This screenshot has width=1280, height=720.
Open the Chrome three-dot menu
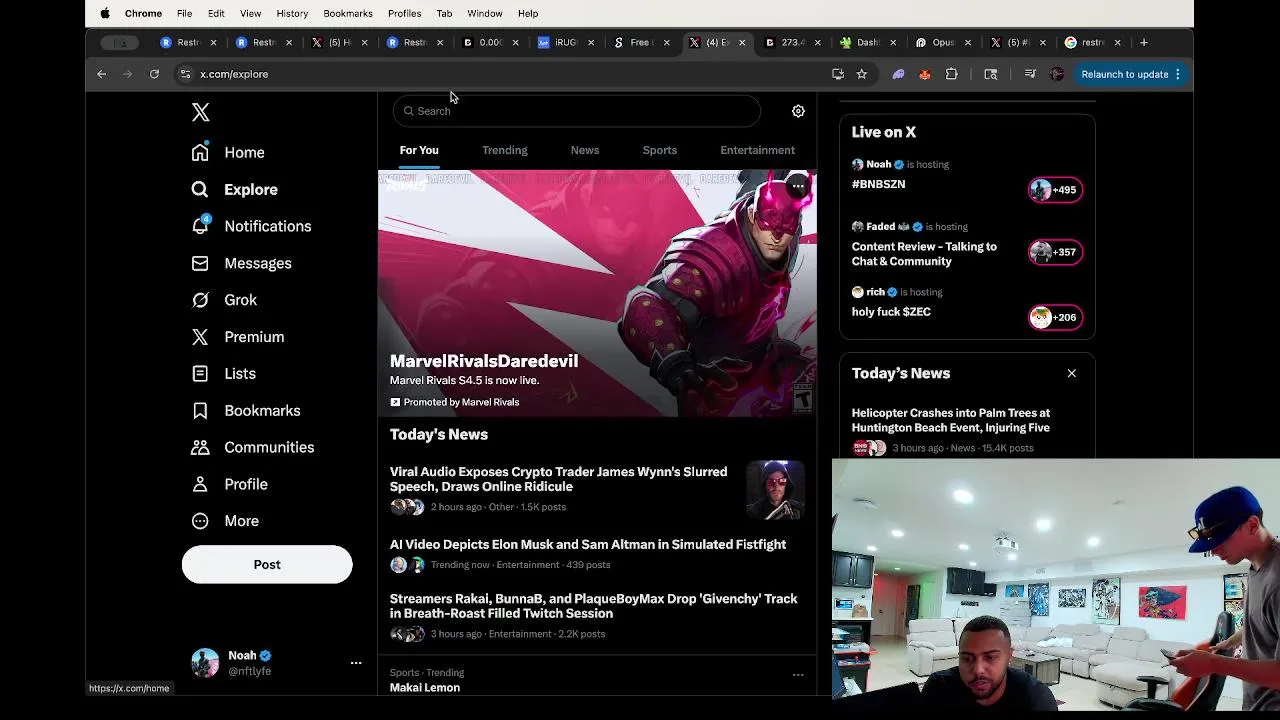(x=1178, y=74)
